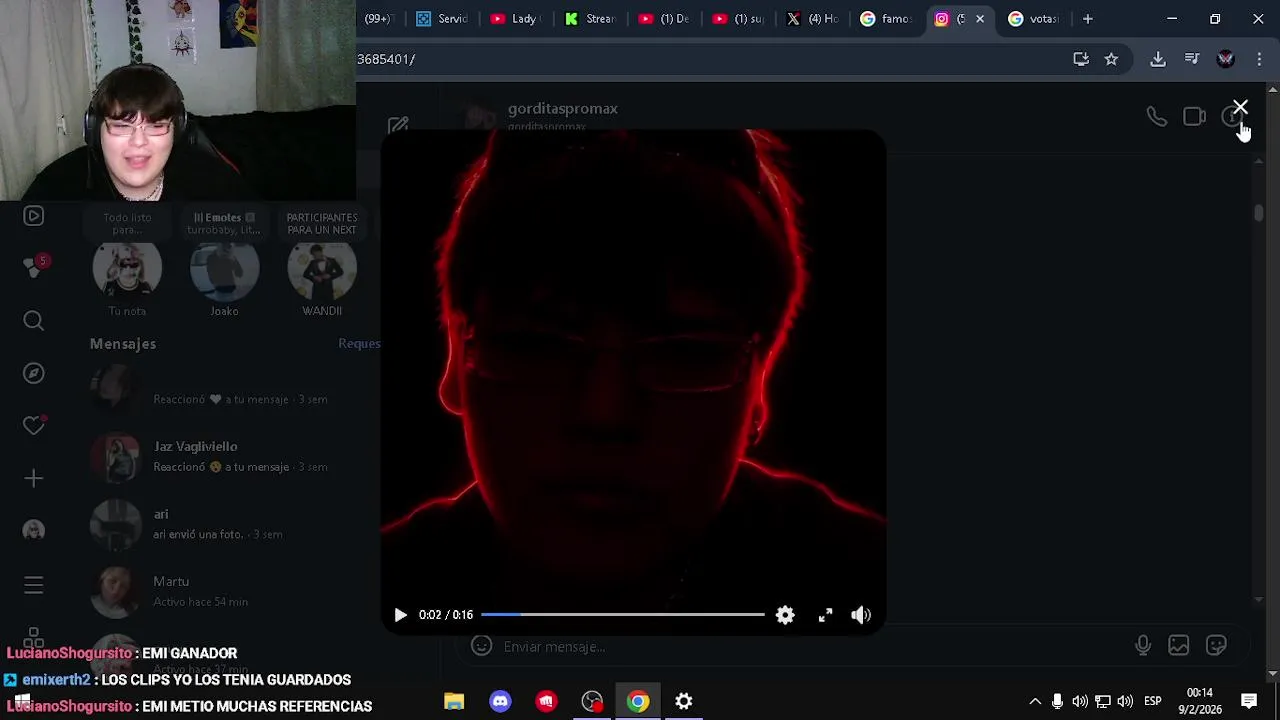This screenshot has height=720, width=1280.
Task: Start a video call with gorditaspromax
Action: 1194,117
